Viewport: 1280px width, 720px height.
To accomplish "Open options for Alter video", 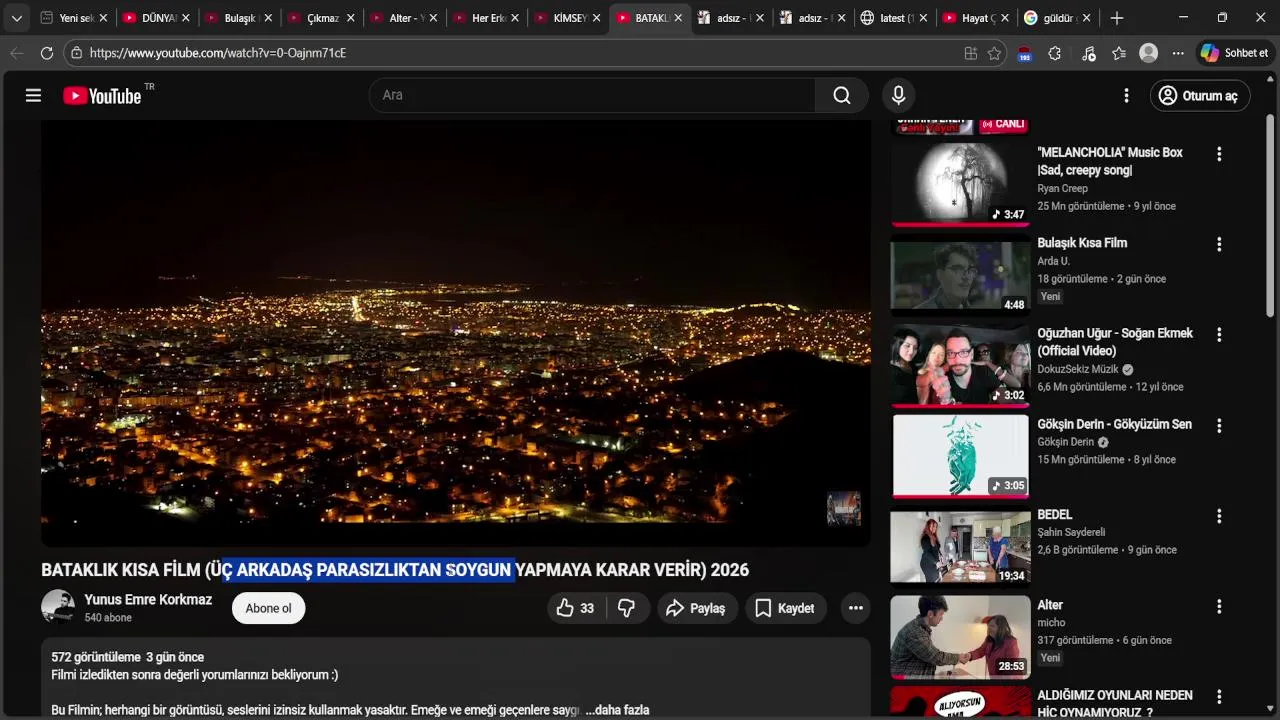I will point(1219,606).
